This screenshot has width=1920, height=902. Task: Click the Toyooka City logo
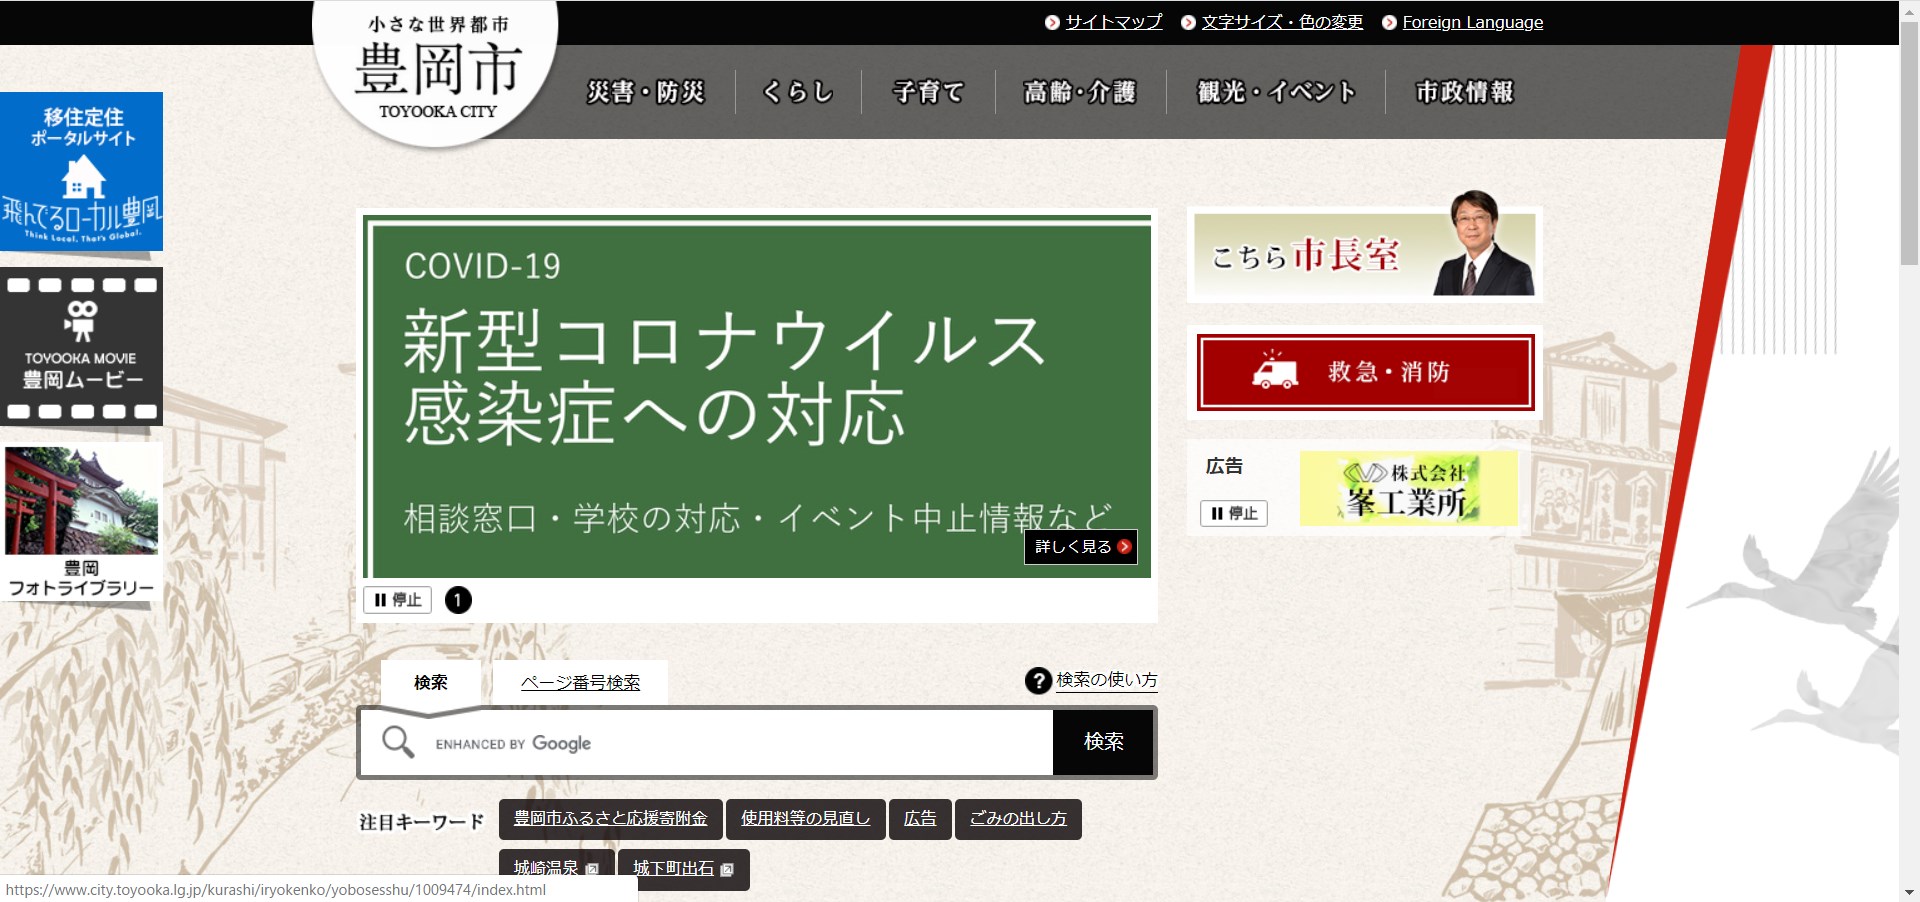[437, 72]
